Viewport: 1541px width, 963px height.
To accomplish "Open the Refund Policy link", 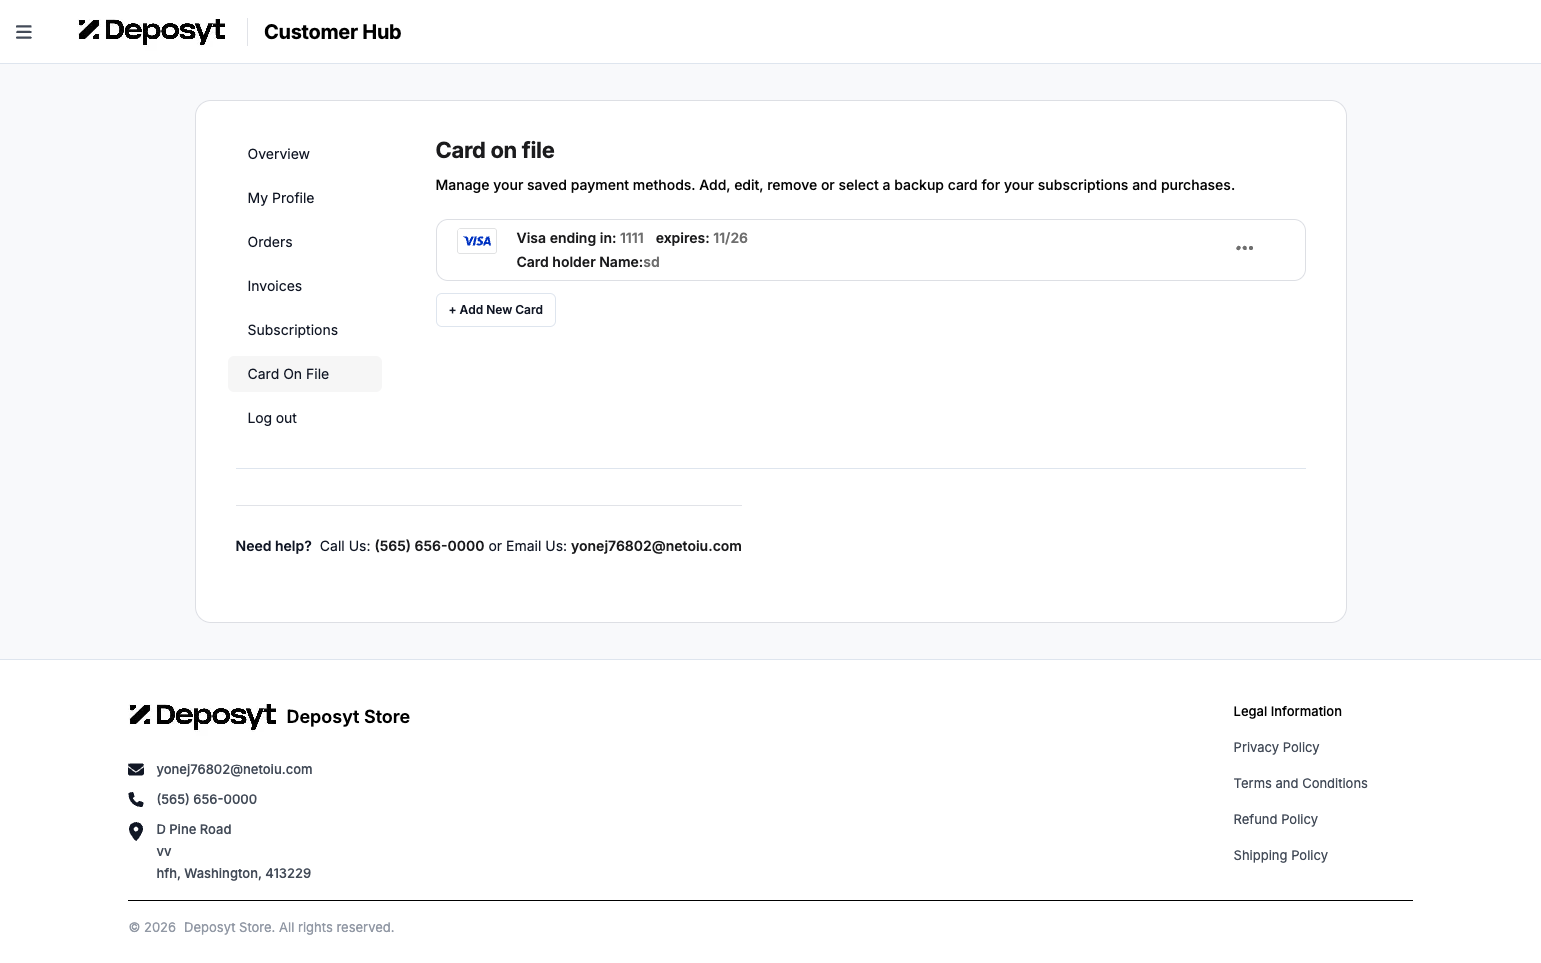I will 1275,819.
